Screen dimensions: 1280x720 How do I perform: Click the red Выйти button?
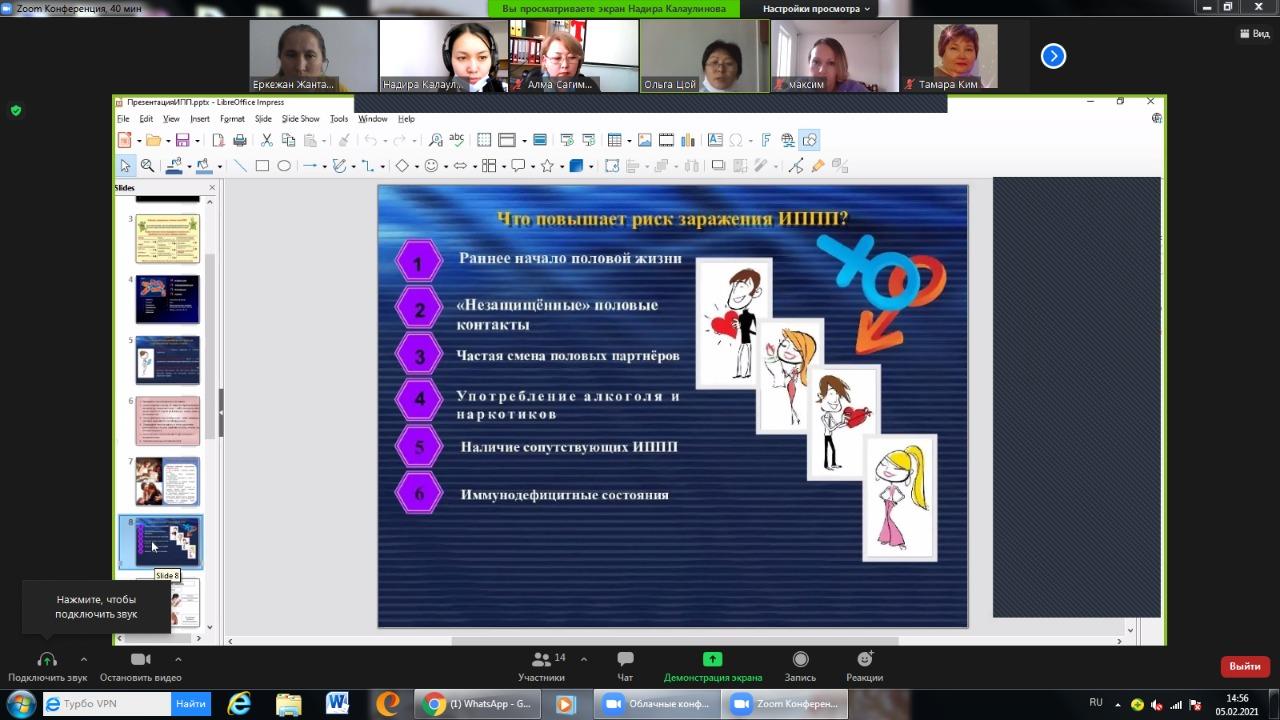pyautogui.click(x=1244, y=666)
